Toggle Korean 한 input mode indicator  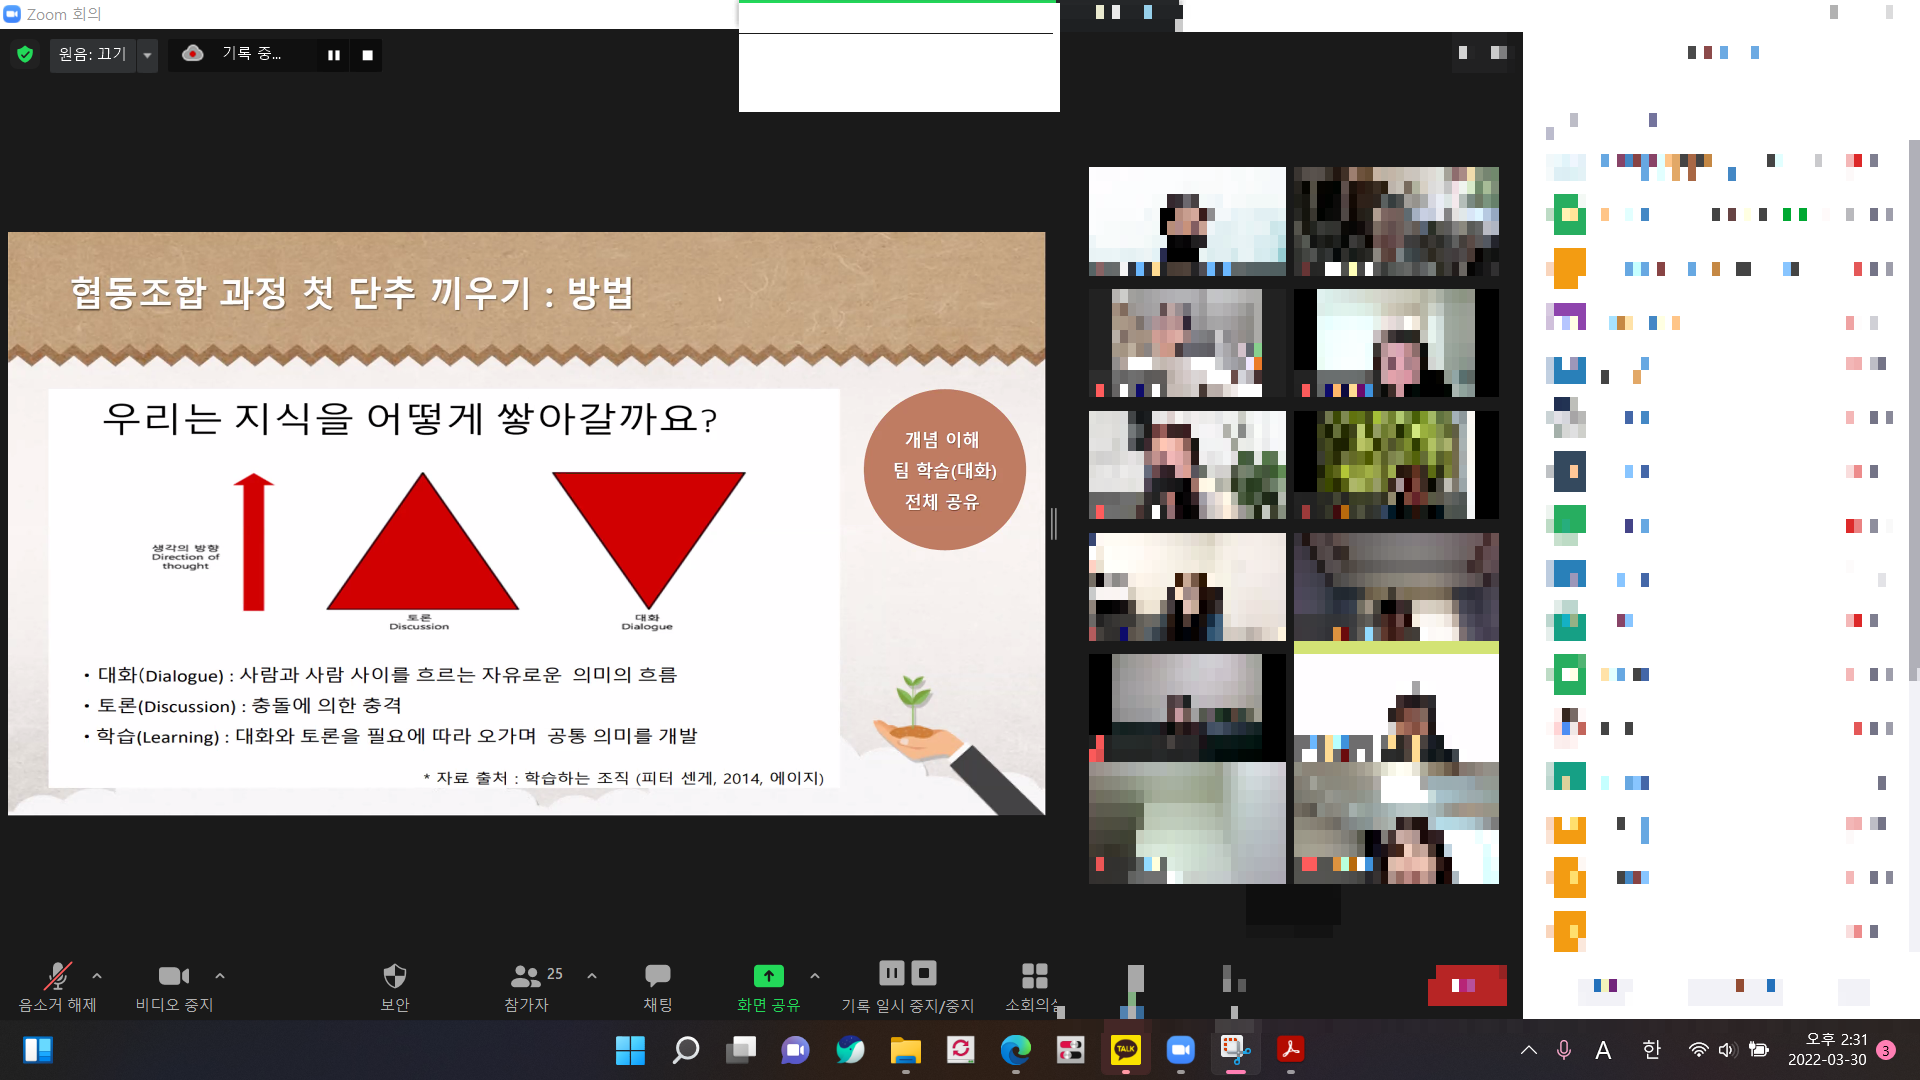pyautogui.click(x=1651, y=1050)
